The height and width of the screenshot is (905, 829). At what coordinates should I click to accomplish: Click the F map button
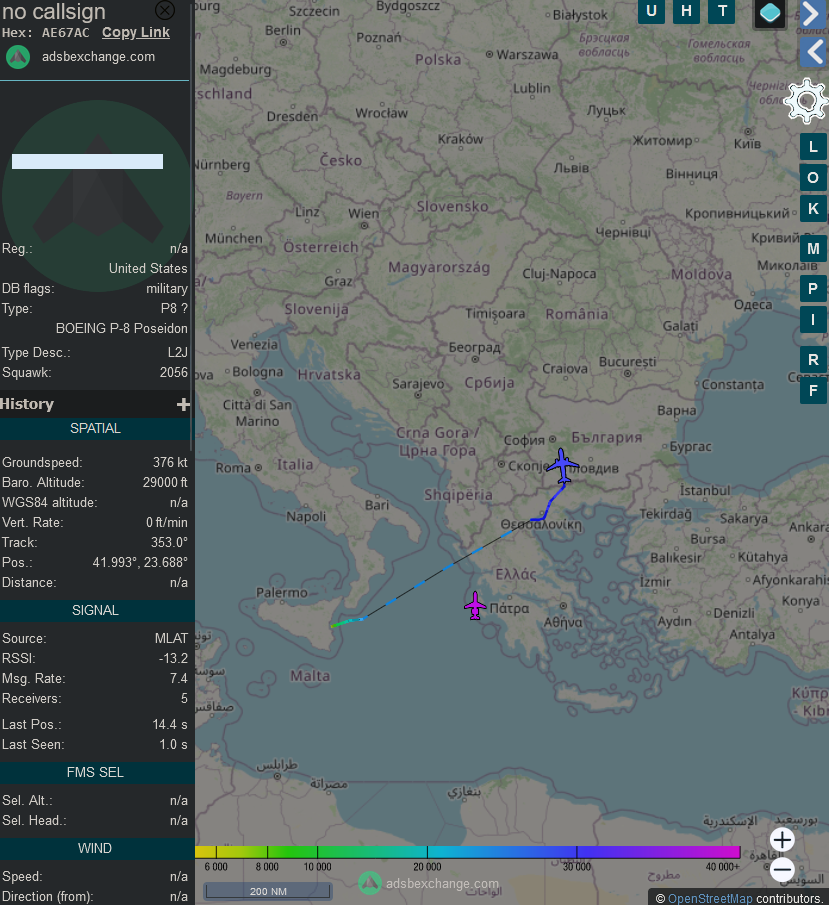[x=813, y=391]
